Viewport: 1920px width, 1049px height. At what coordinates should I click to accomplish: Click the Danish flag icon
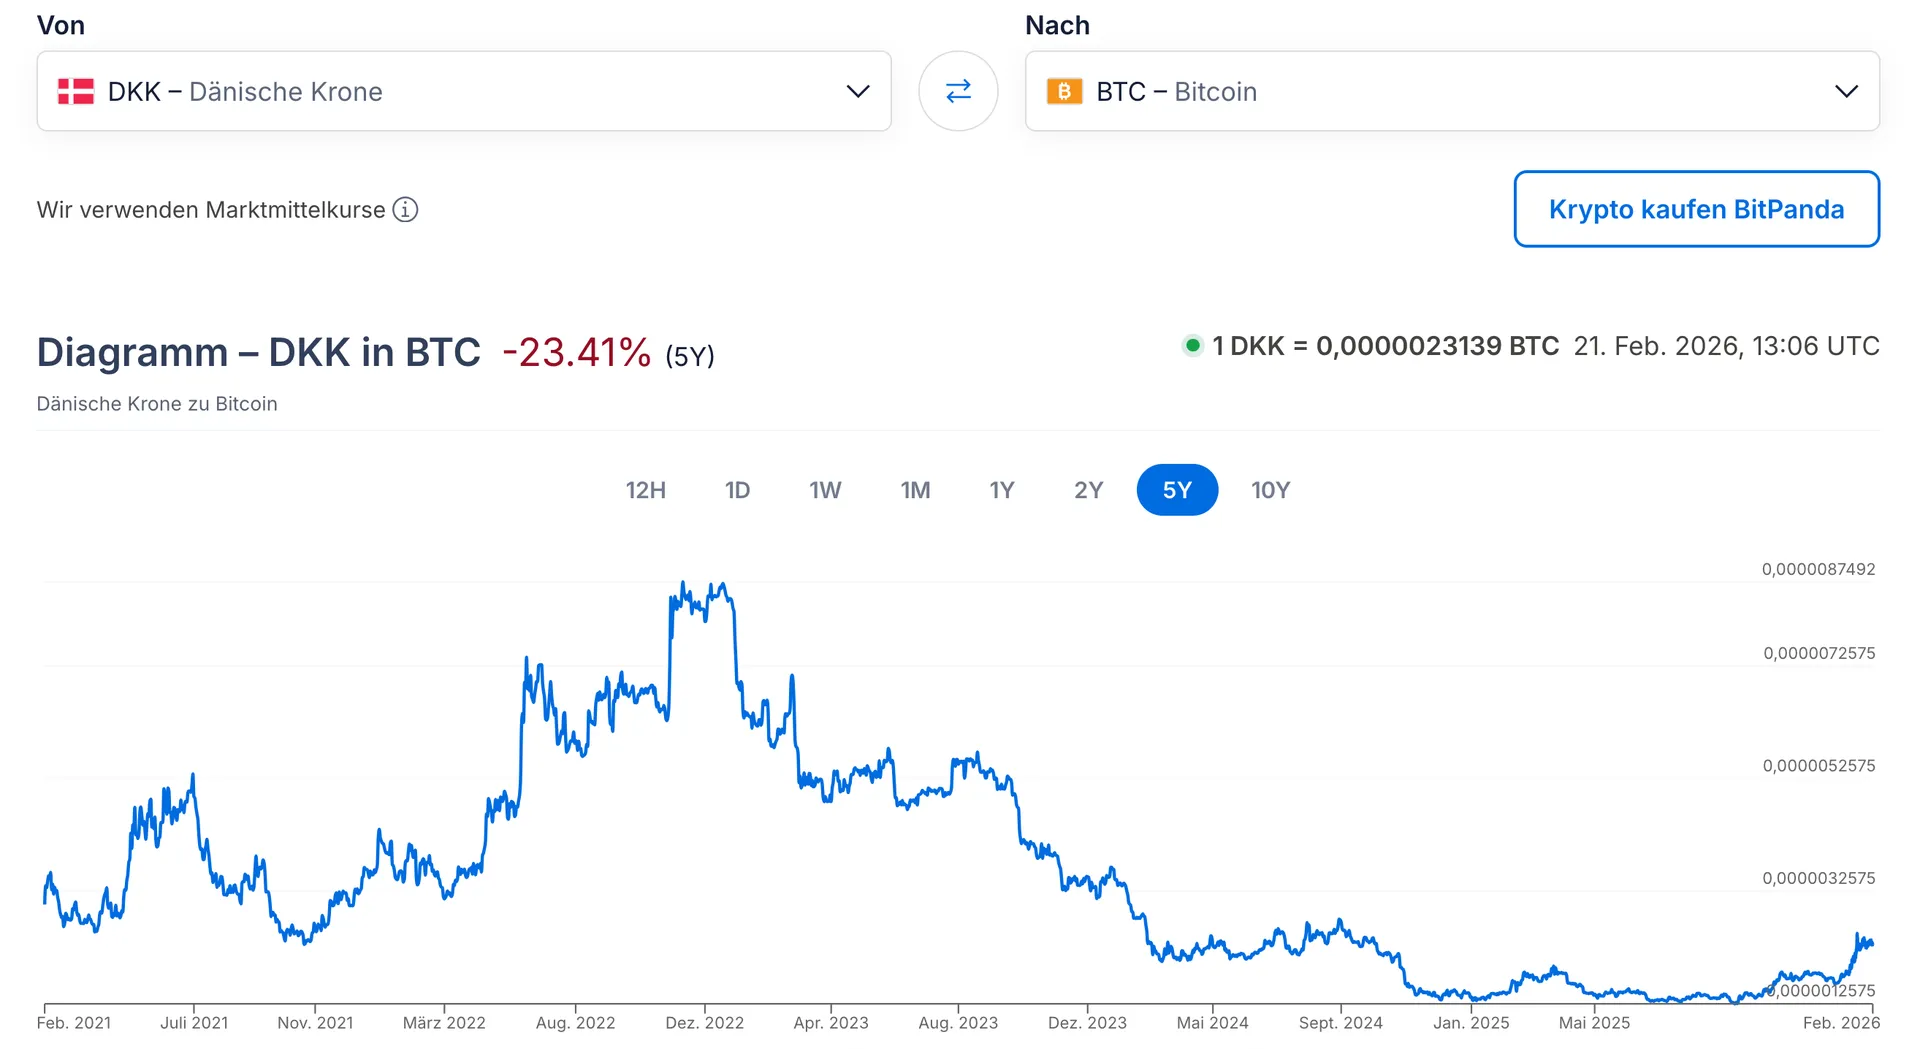click(76, 91)
